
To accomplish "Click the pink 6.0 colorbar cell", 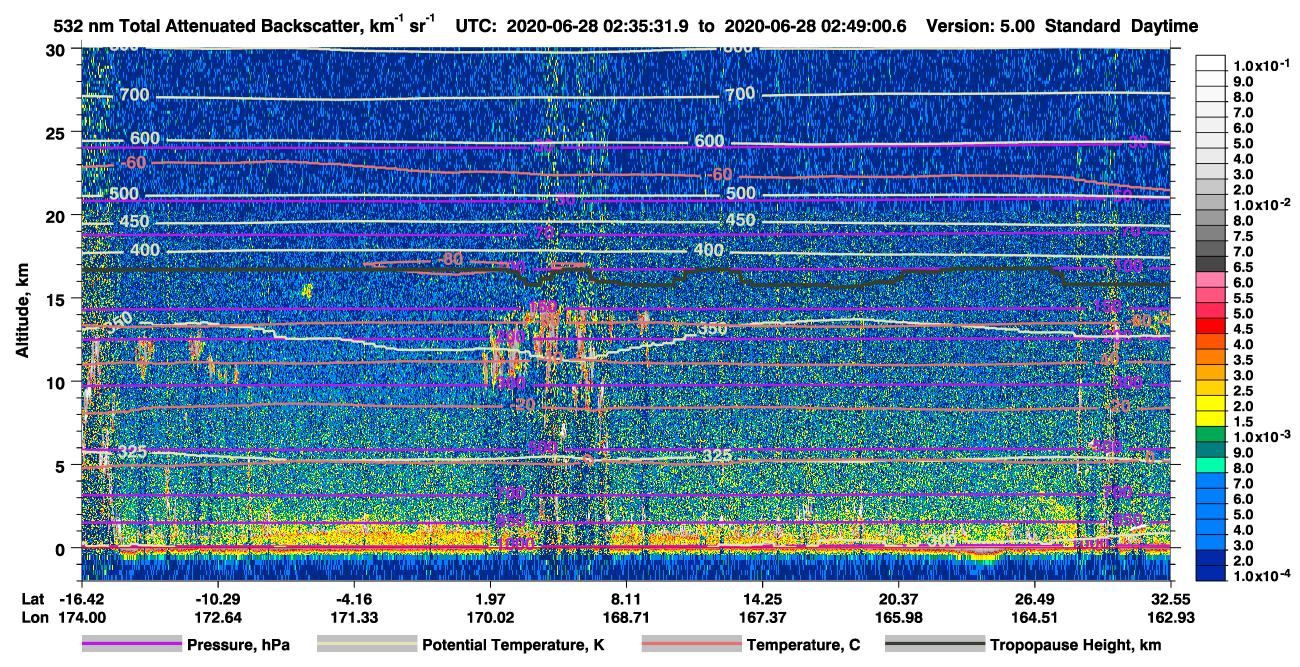I will pyautogui.click(x=1210, y=282).
